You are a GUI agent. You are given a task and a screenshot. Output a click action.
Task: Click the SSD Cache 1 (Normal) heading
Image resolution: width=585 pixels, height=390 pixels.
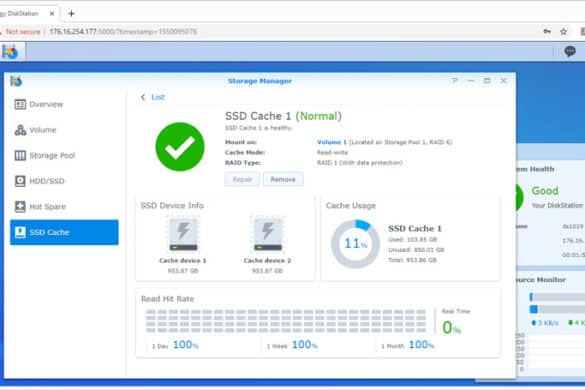[x=283, y=116]
